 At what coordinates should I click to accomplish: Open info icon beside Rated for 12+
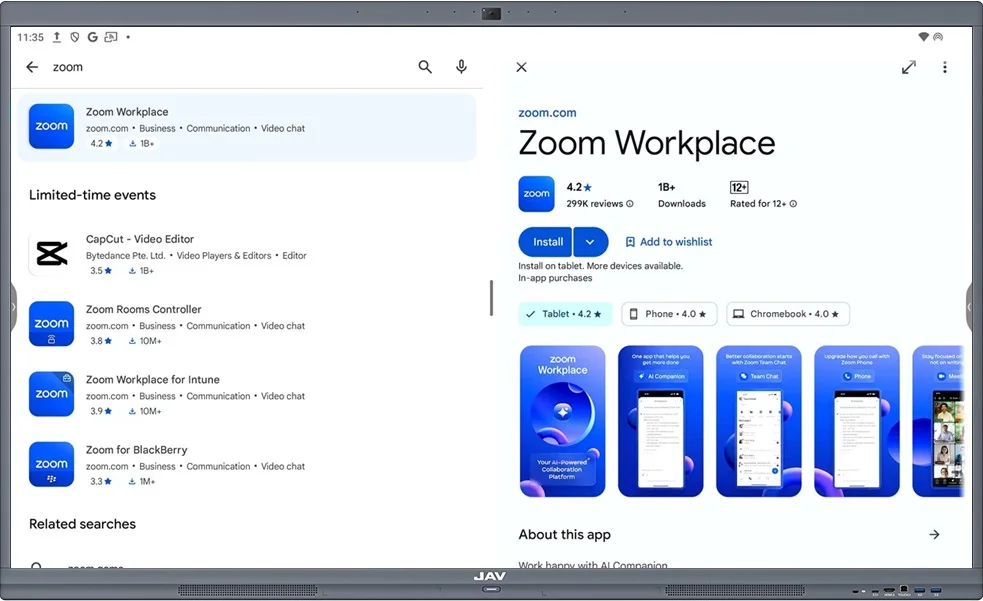793,203
